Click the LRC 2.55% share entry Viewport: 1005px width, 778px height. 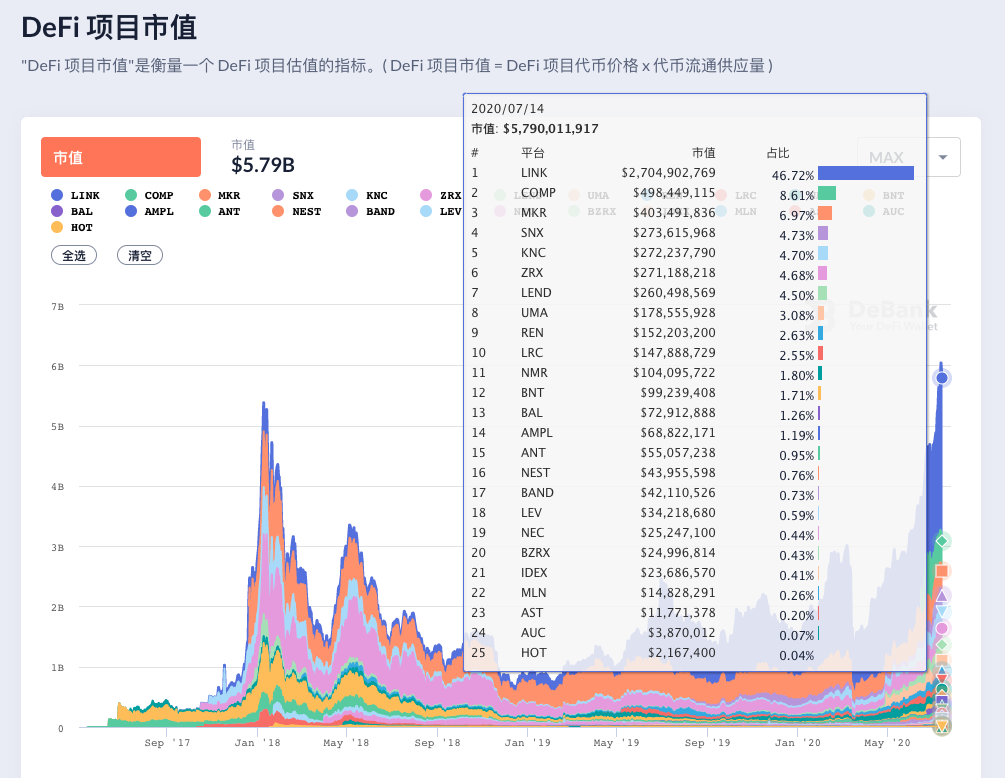[797, 356]
